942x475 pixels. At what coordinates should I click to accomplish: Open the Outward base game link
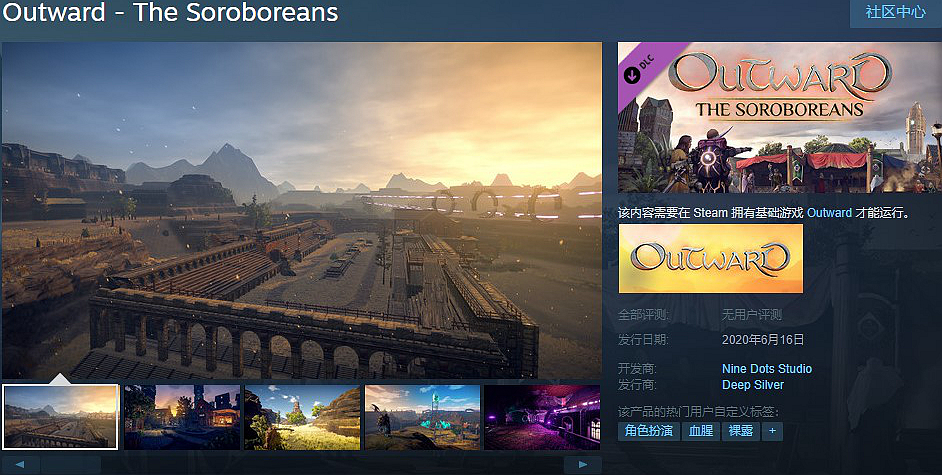829,213
